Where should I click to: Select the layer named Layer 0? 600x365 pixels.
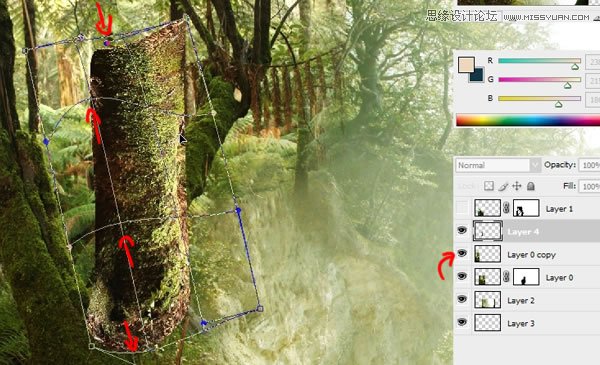(559, 278)
